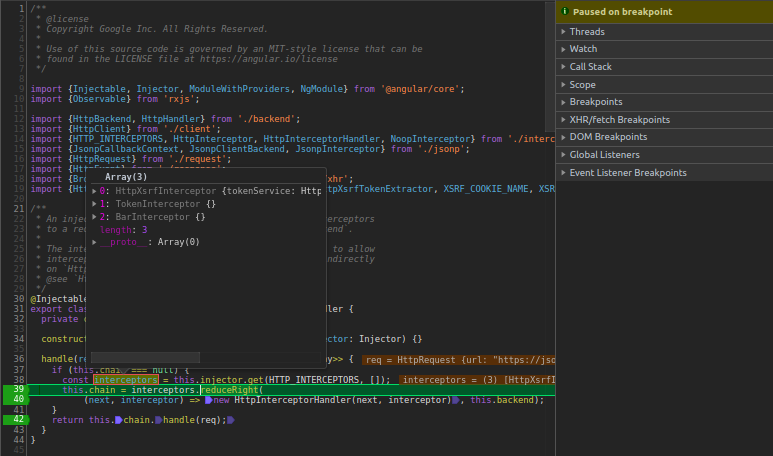Image resolution: width=773 pixels, height=456 pixels.
Task: Click the column breakpoint marker before chain on line 42
Action: click(118, 420)
